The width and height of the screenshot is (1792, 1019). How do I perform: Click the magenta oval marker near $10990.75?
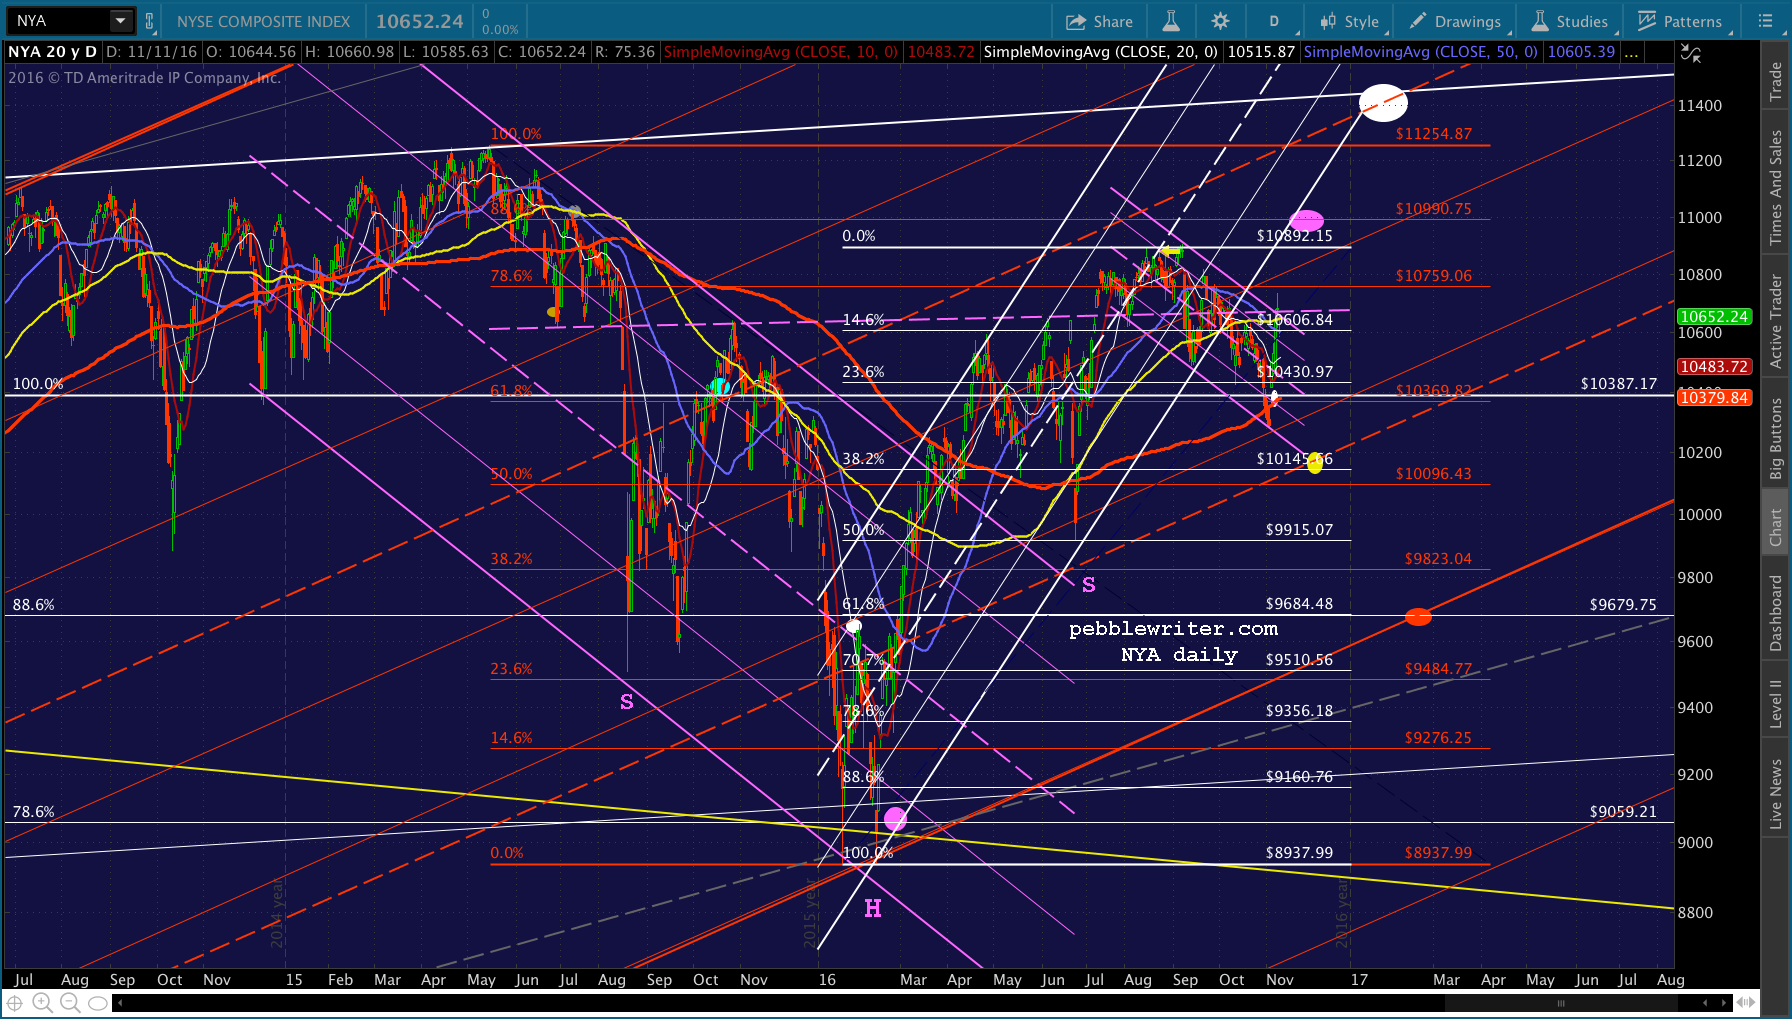1307,220
